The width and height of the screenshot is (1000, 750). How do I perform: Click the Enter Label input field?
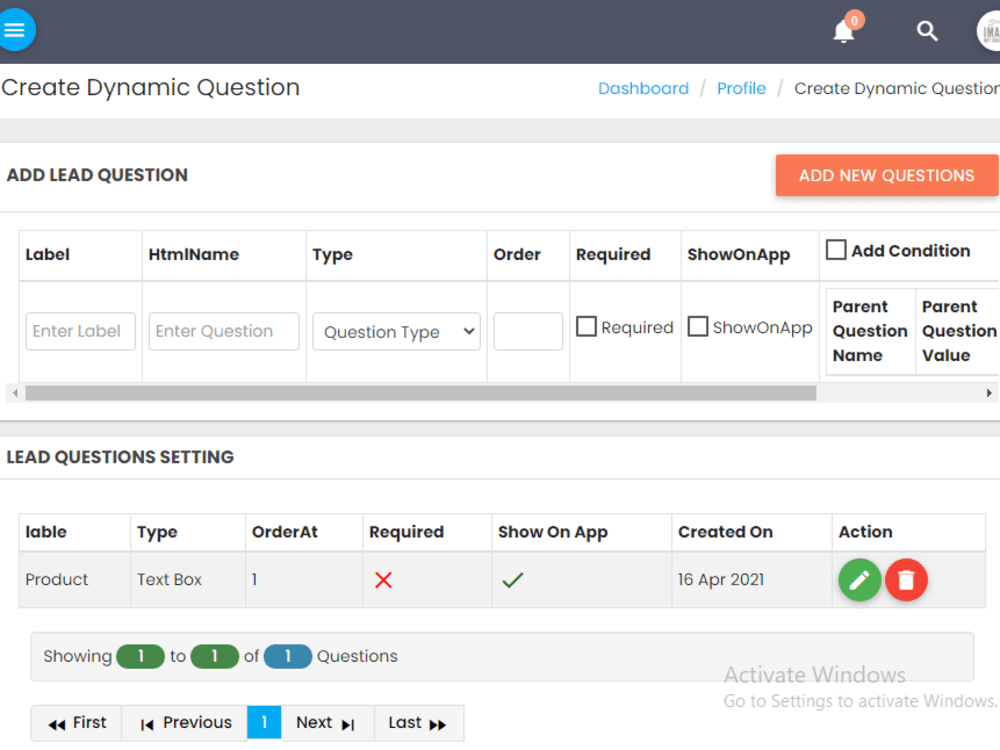[x=80, y=331]
